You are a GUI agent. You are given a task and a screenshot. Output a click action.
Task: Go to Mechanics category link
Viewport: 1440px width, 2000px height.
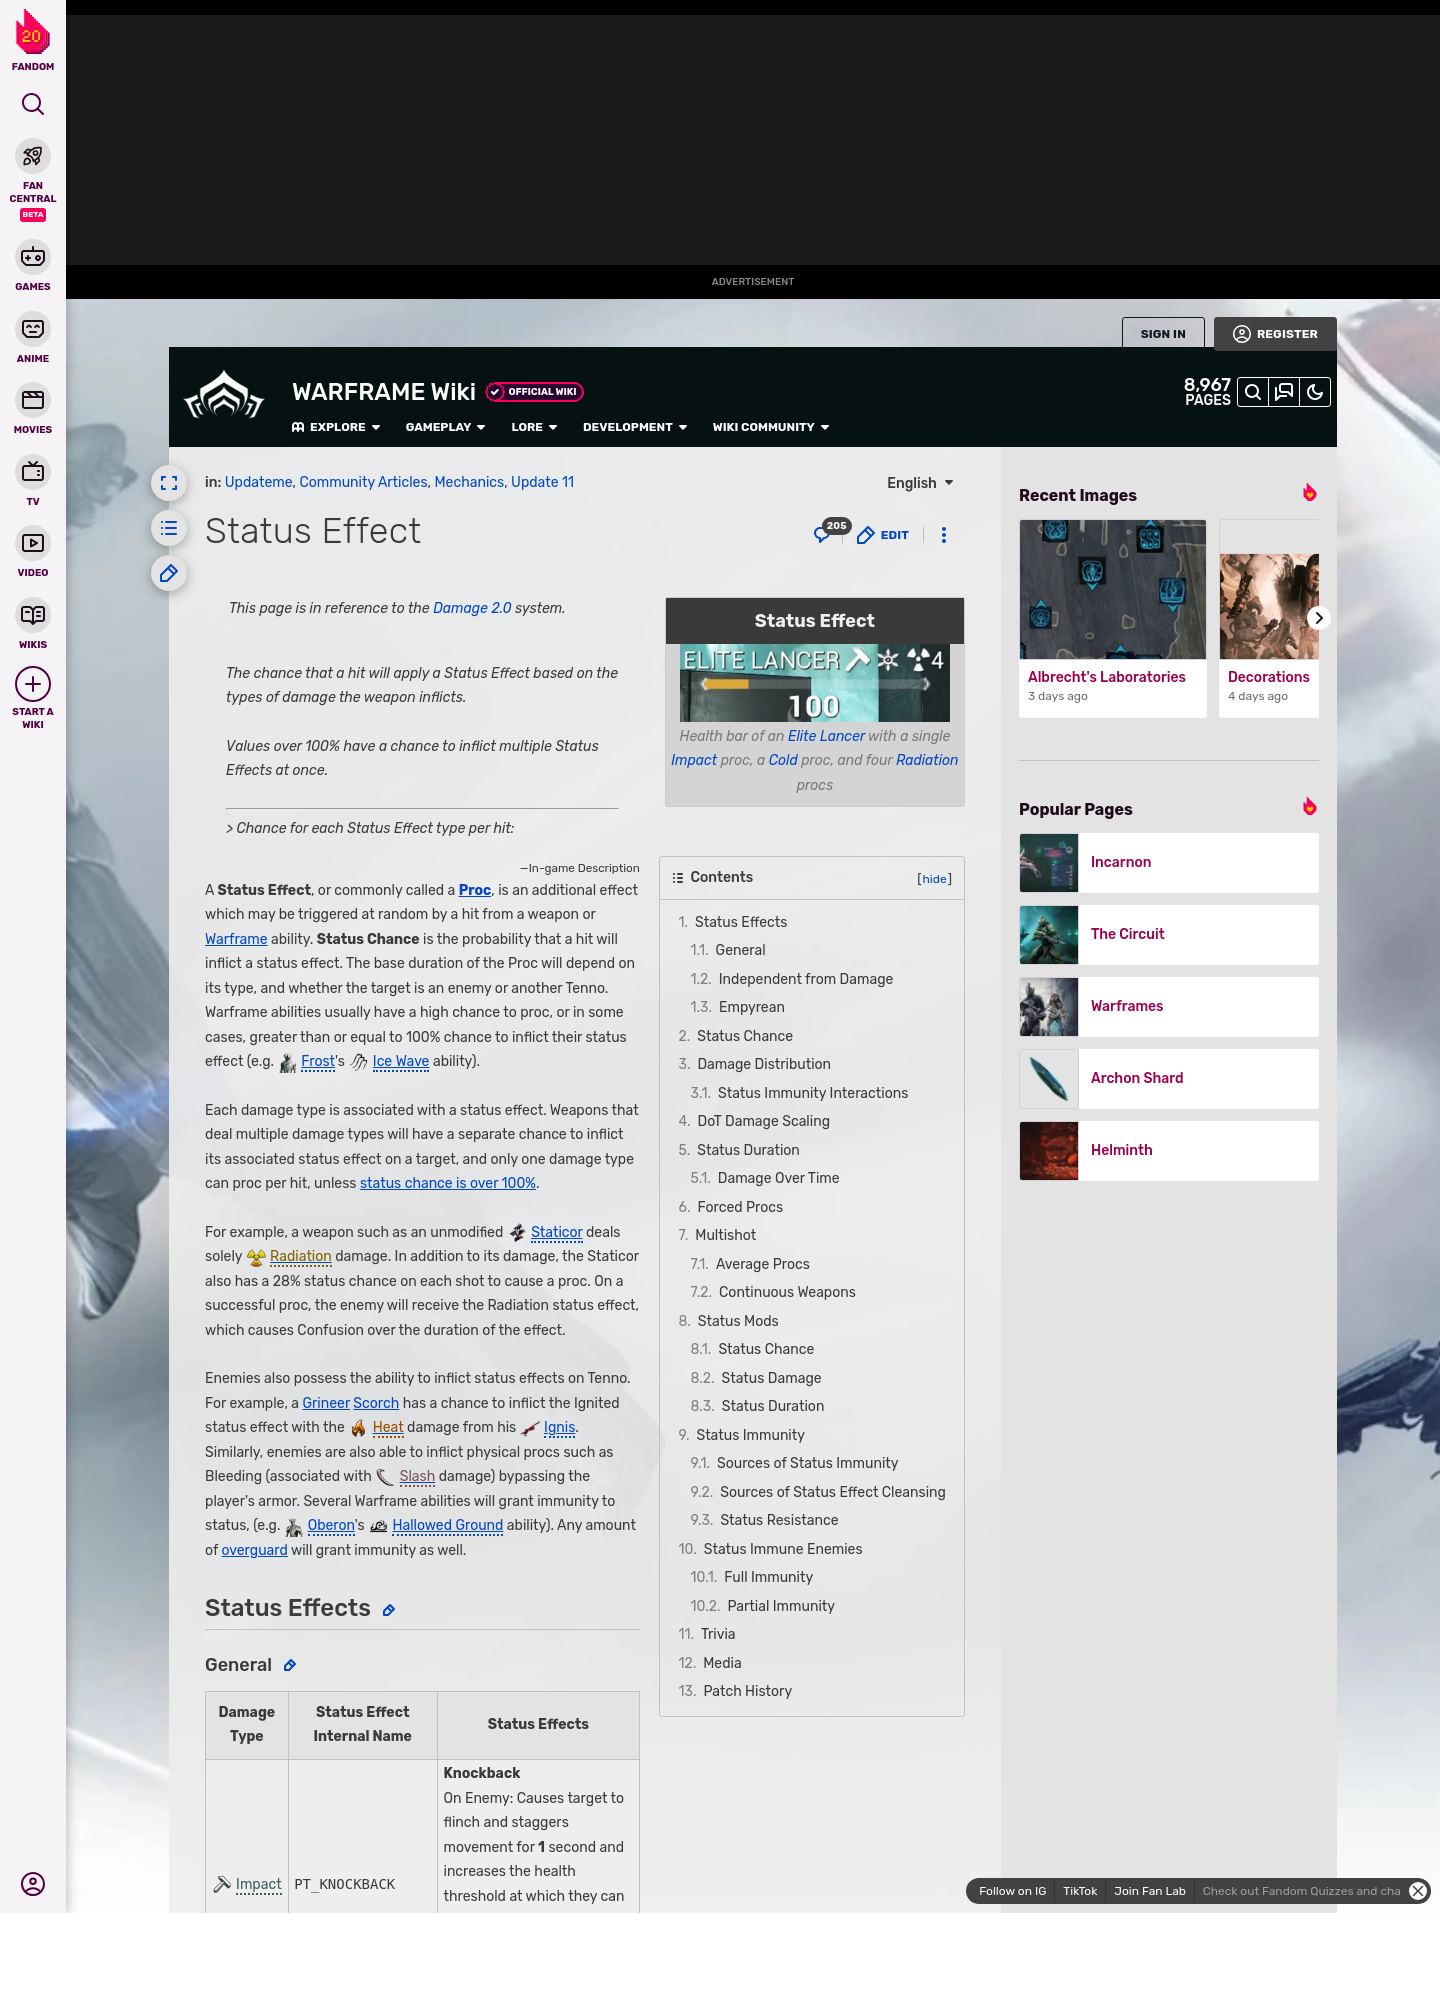click(x=469, y=482)
